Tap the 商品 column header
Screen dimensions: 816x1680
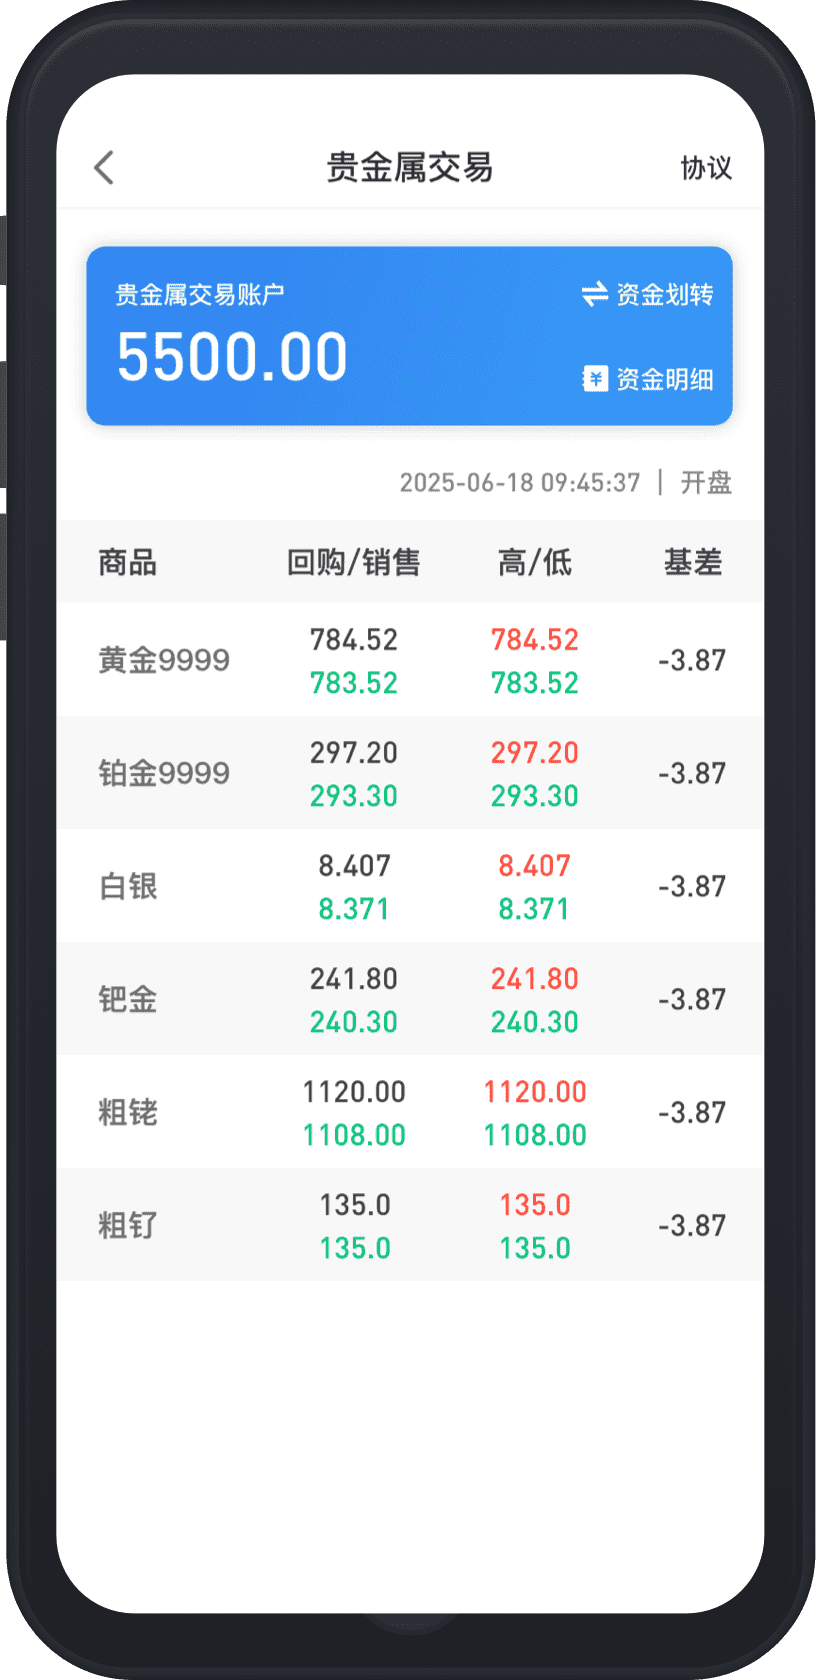pos(128,562)
